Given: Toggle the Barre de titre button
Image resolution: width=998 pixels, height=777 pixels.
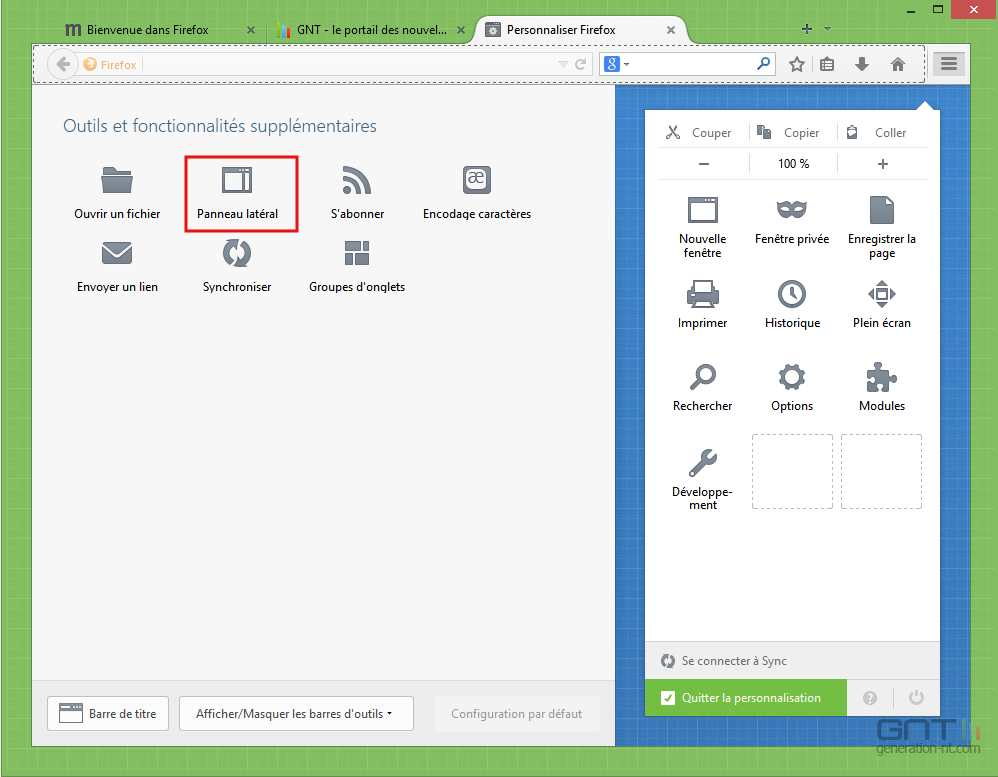Looking at the screenshot, I should pos(108,713).
